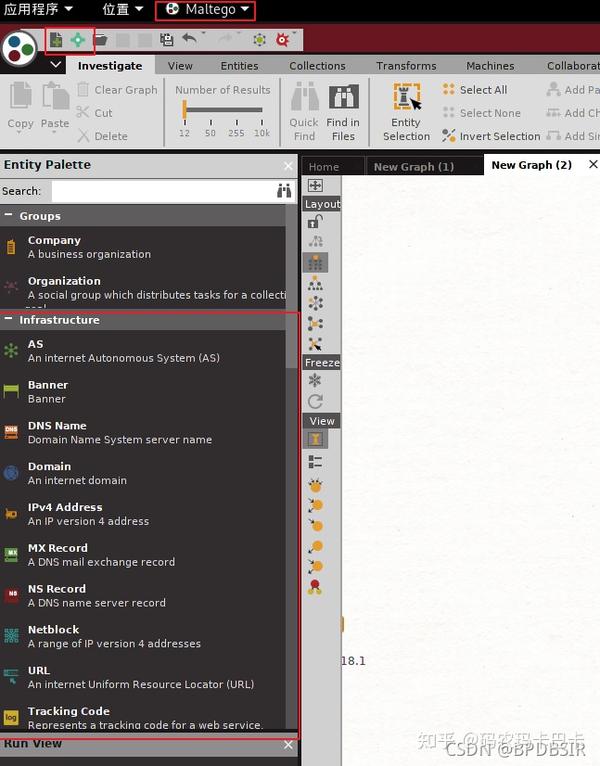Toggle the Freeze snowflake icon
Screen dimensions: 600x766
coord(315,380)
